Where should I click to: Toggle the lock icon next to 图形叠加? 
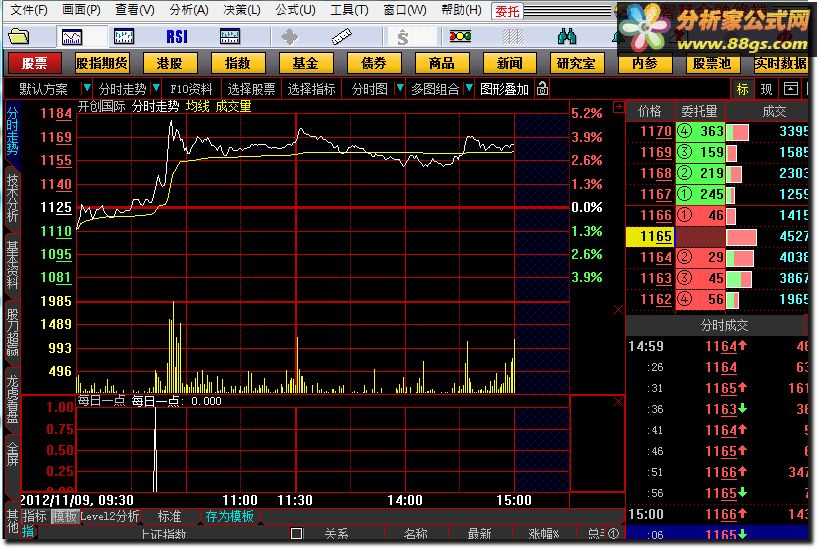click(x=543, y=89)
